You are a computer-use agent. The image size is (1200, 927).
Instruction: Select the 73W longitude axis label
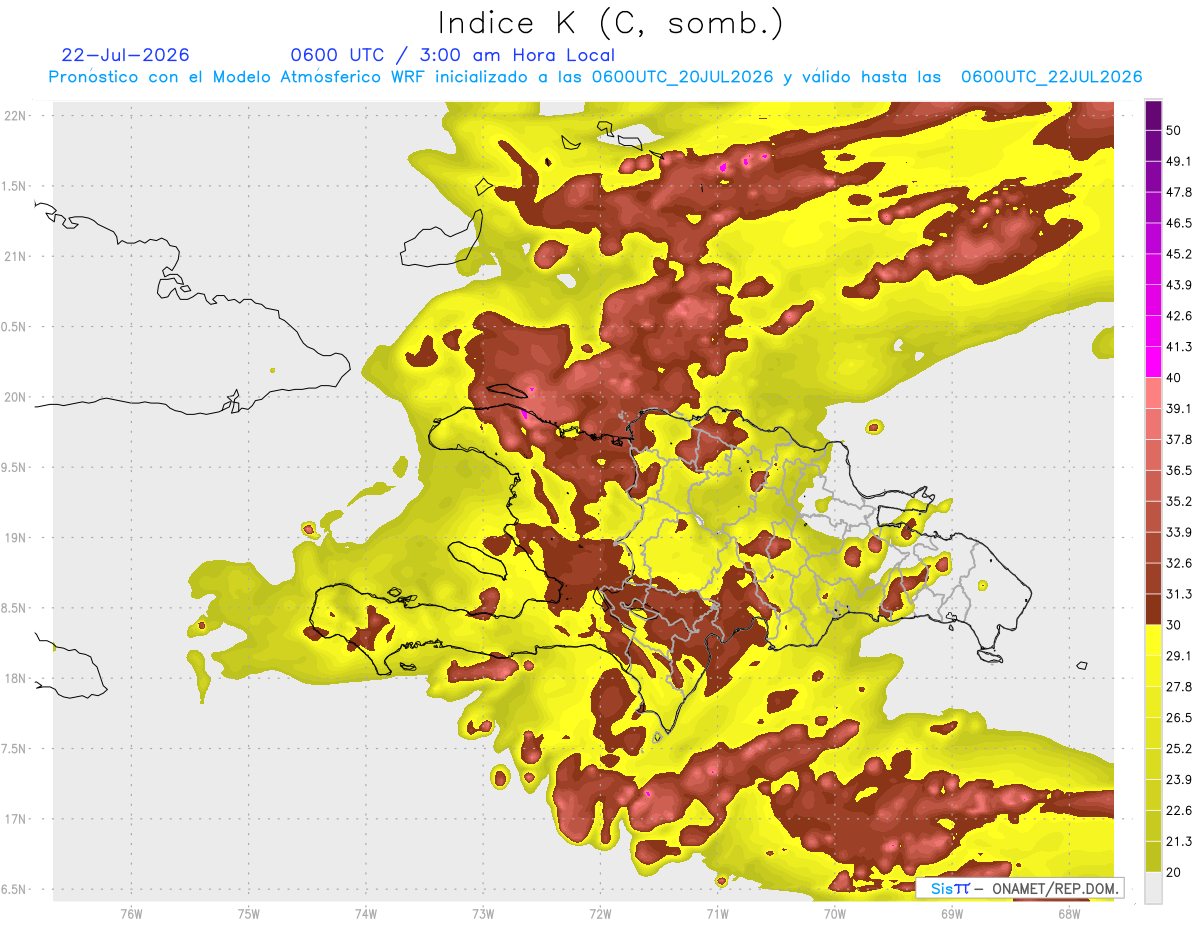[482, 913]
